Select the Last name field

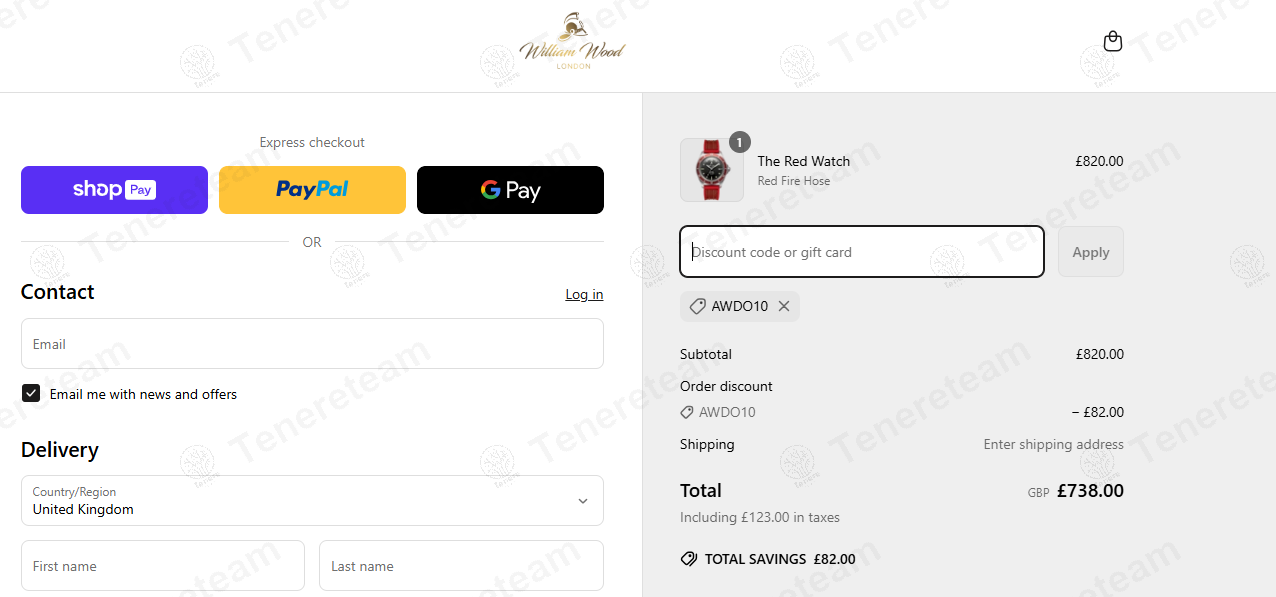(461, 566)
